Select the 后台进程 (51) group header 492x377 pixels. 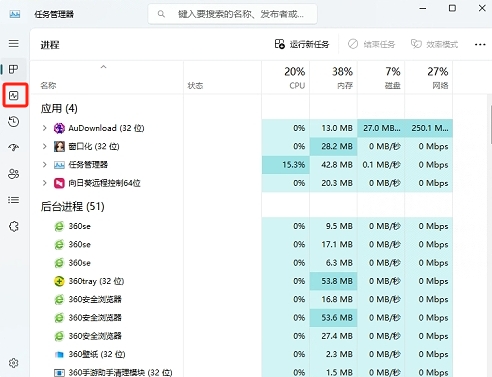point(72,206)
